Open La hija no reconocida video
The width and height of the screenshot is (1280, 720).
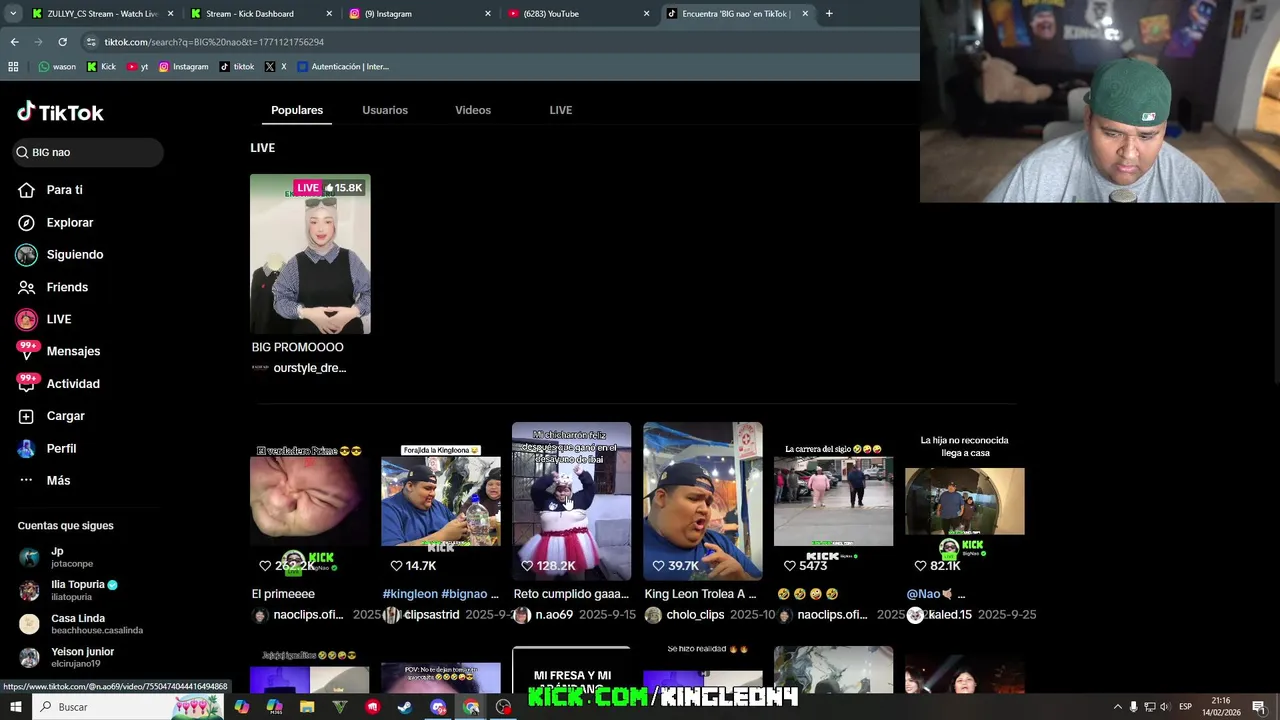click(965, 501)
